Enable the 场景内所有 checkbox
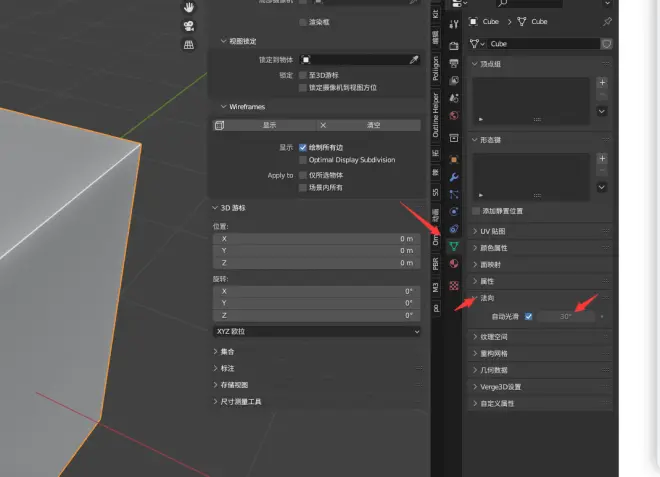Screen dimensions: 660x477 click(303, 187)
